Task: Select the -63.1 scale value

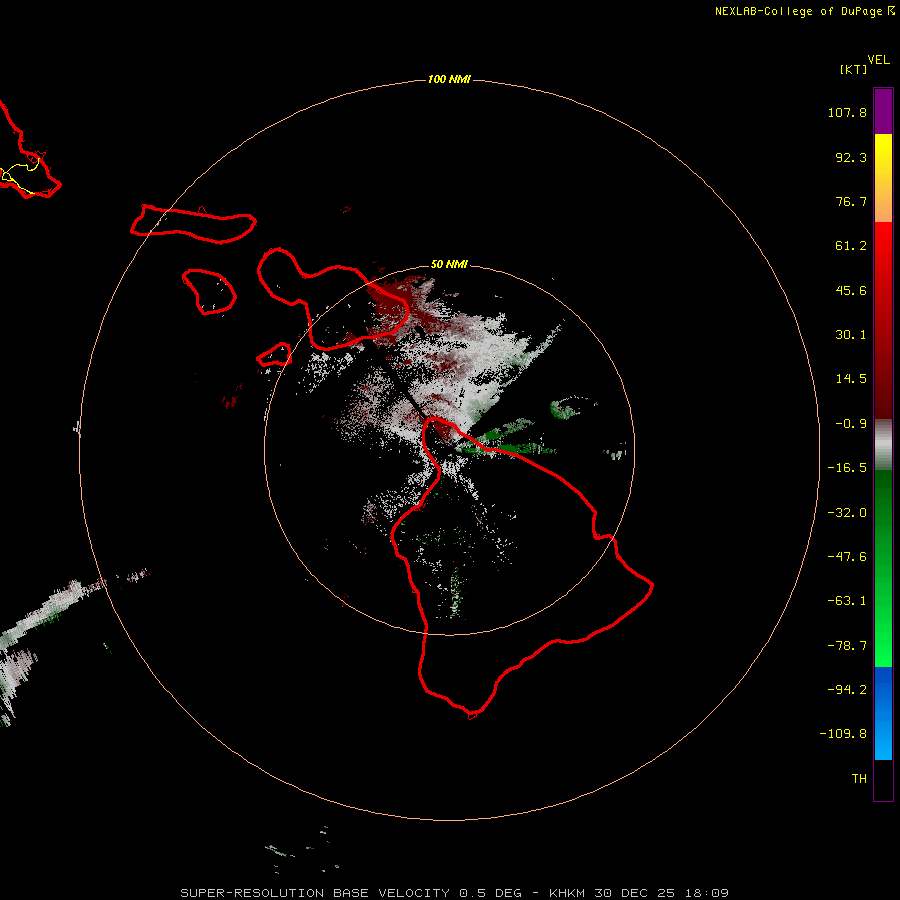Action: (x=847, y=601)
